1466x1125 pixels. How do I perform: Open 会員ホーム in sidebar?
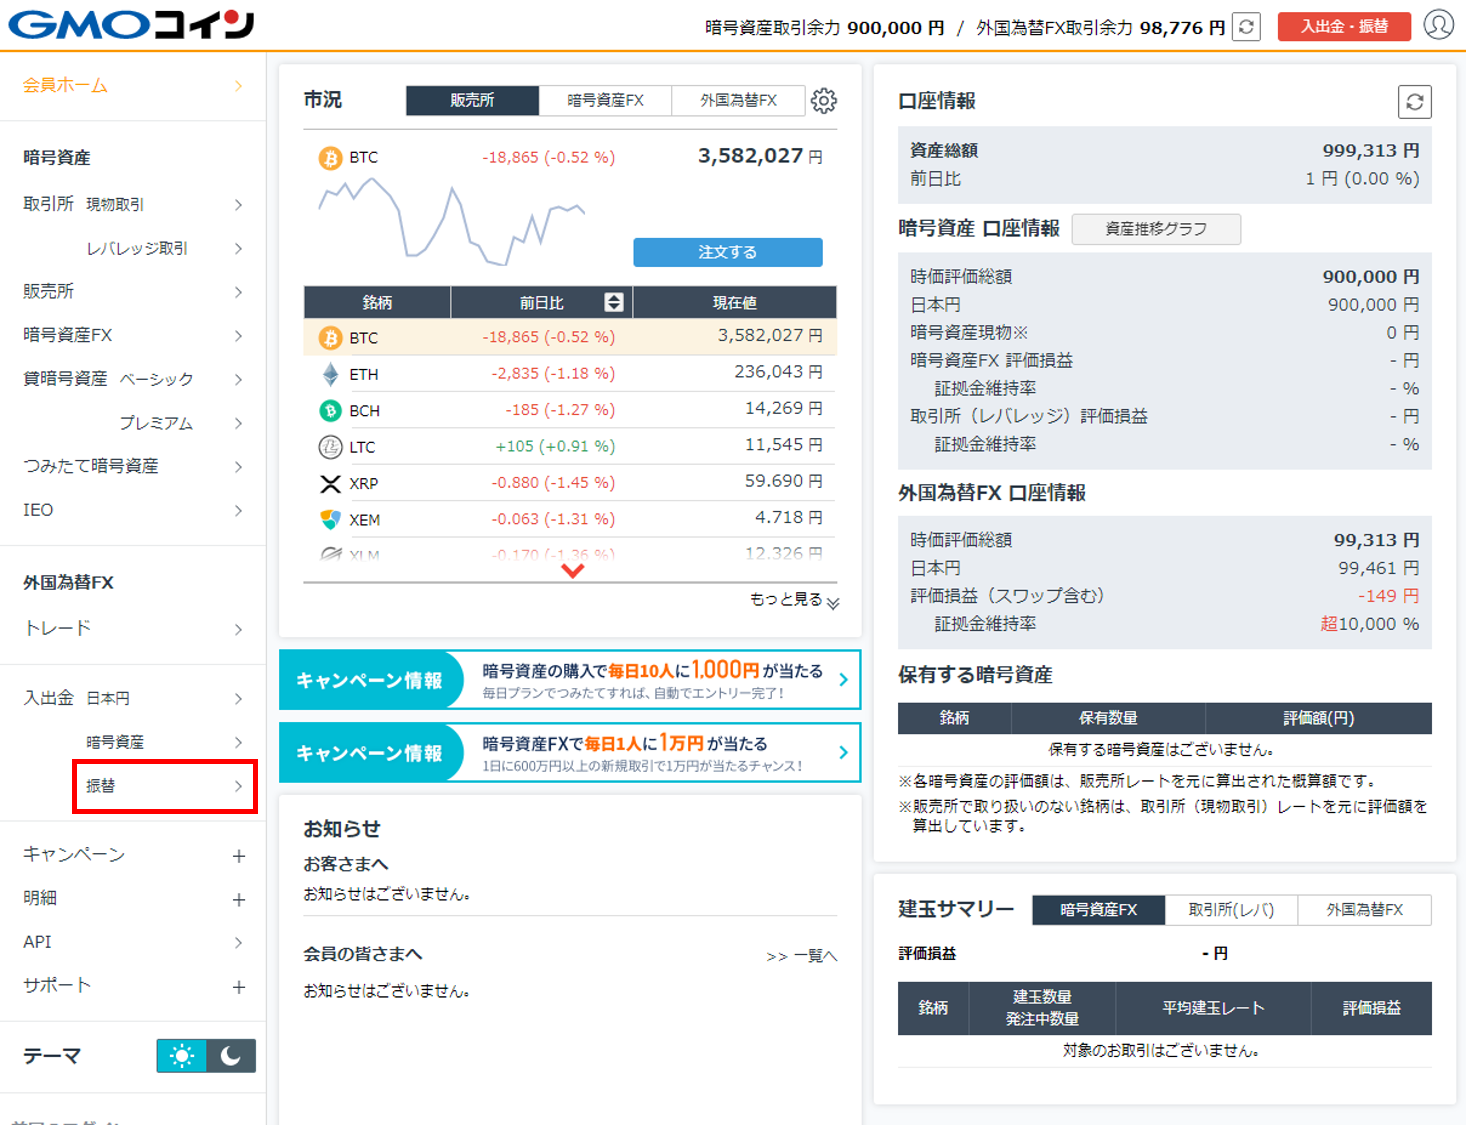[133, 85]
